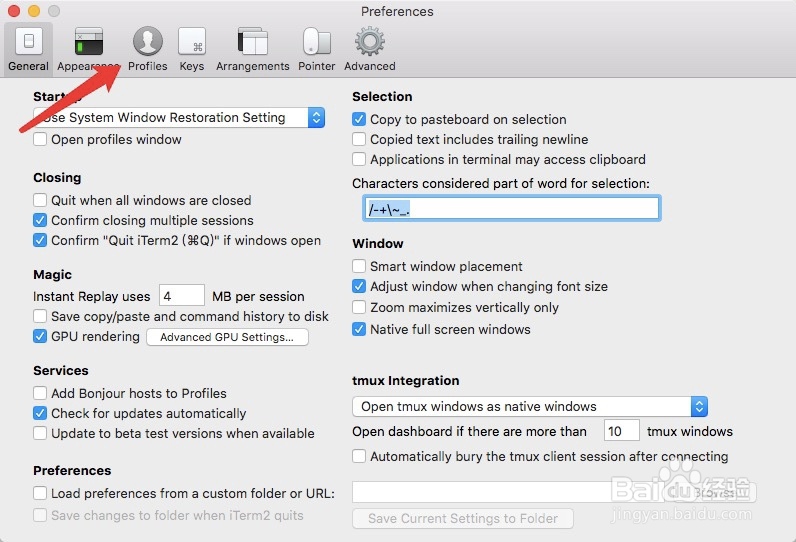
Task: Enable Smart window placement
Action: pyautogui.click(x=359, y=266)
